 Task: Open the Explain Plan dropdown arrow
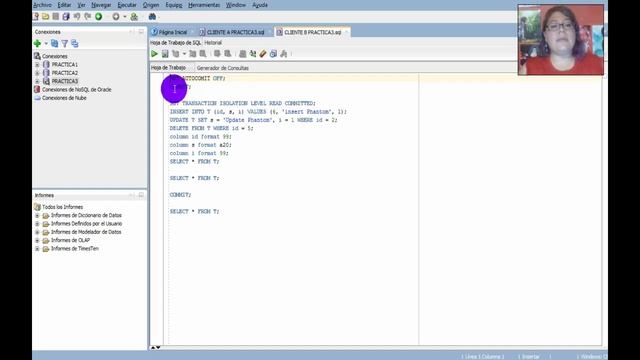click(x=184, y=54)
